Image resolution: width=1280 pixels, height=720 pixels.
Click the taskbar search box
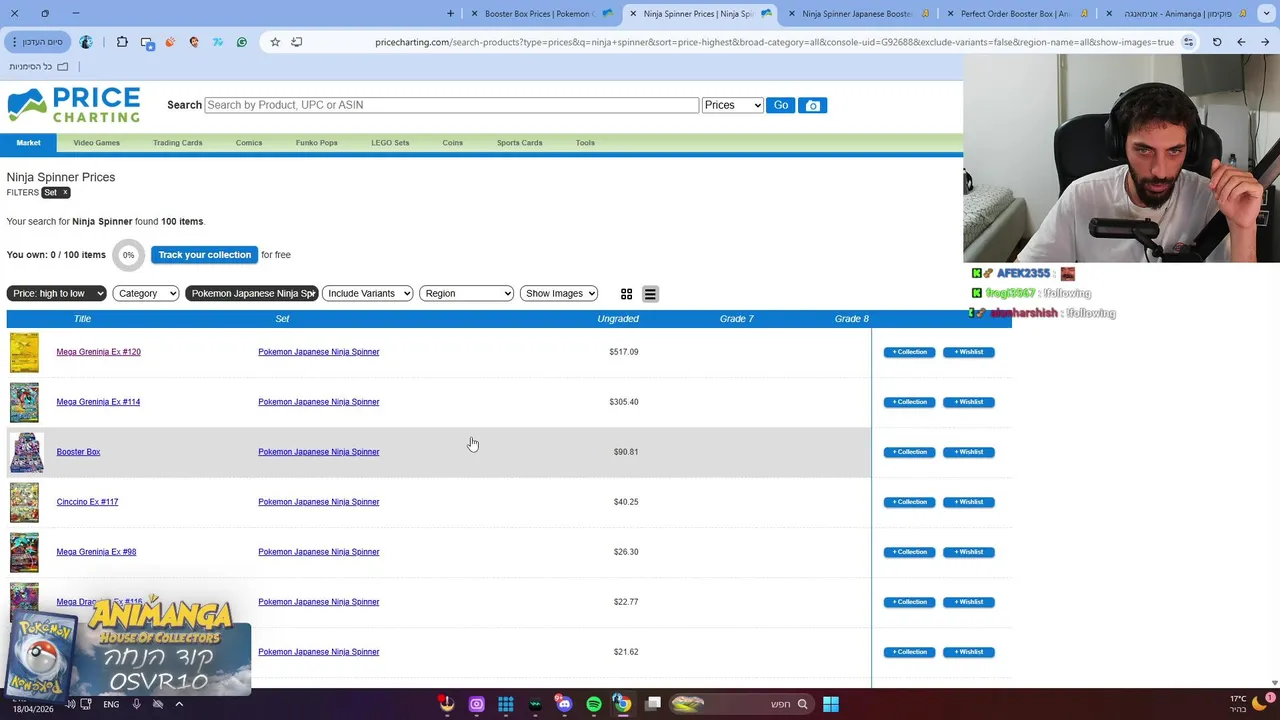tap(744, 704)
